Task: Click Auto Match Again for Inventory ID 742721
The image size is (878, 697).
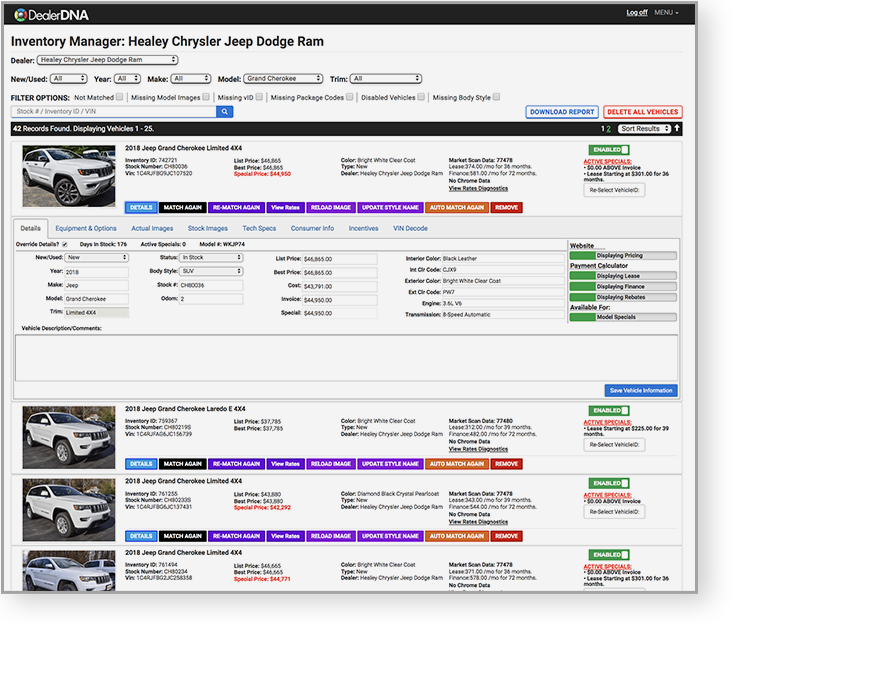Action: 457,208
